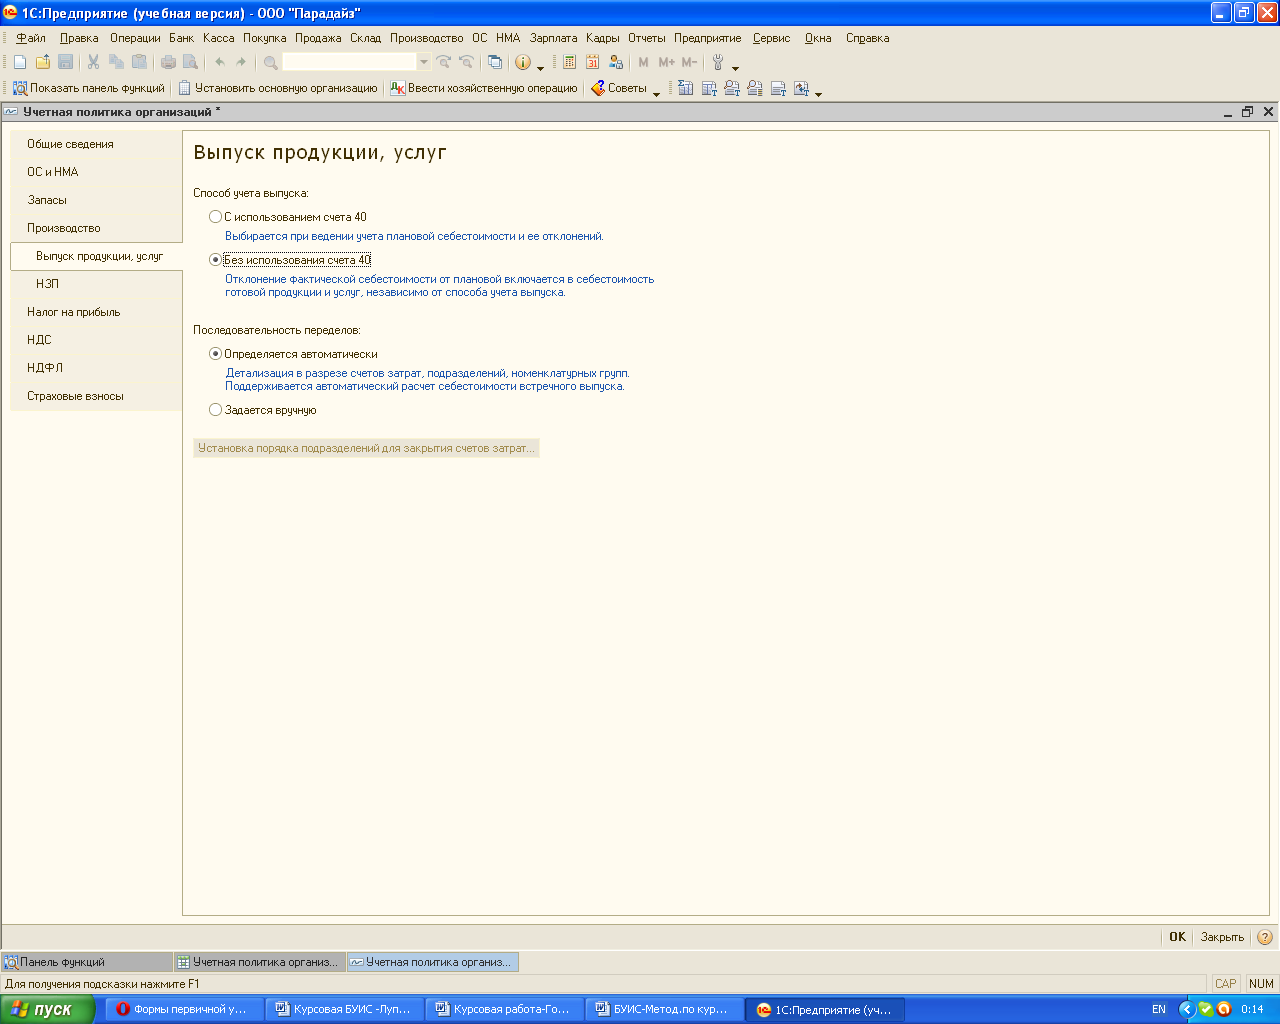Select 'С использованием счета 40' option
1280x1024 pixels.
tap(215, 217)
